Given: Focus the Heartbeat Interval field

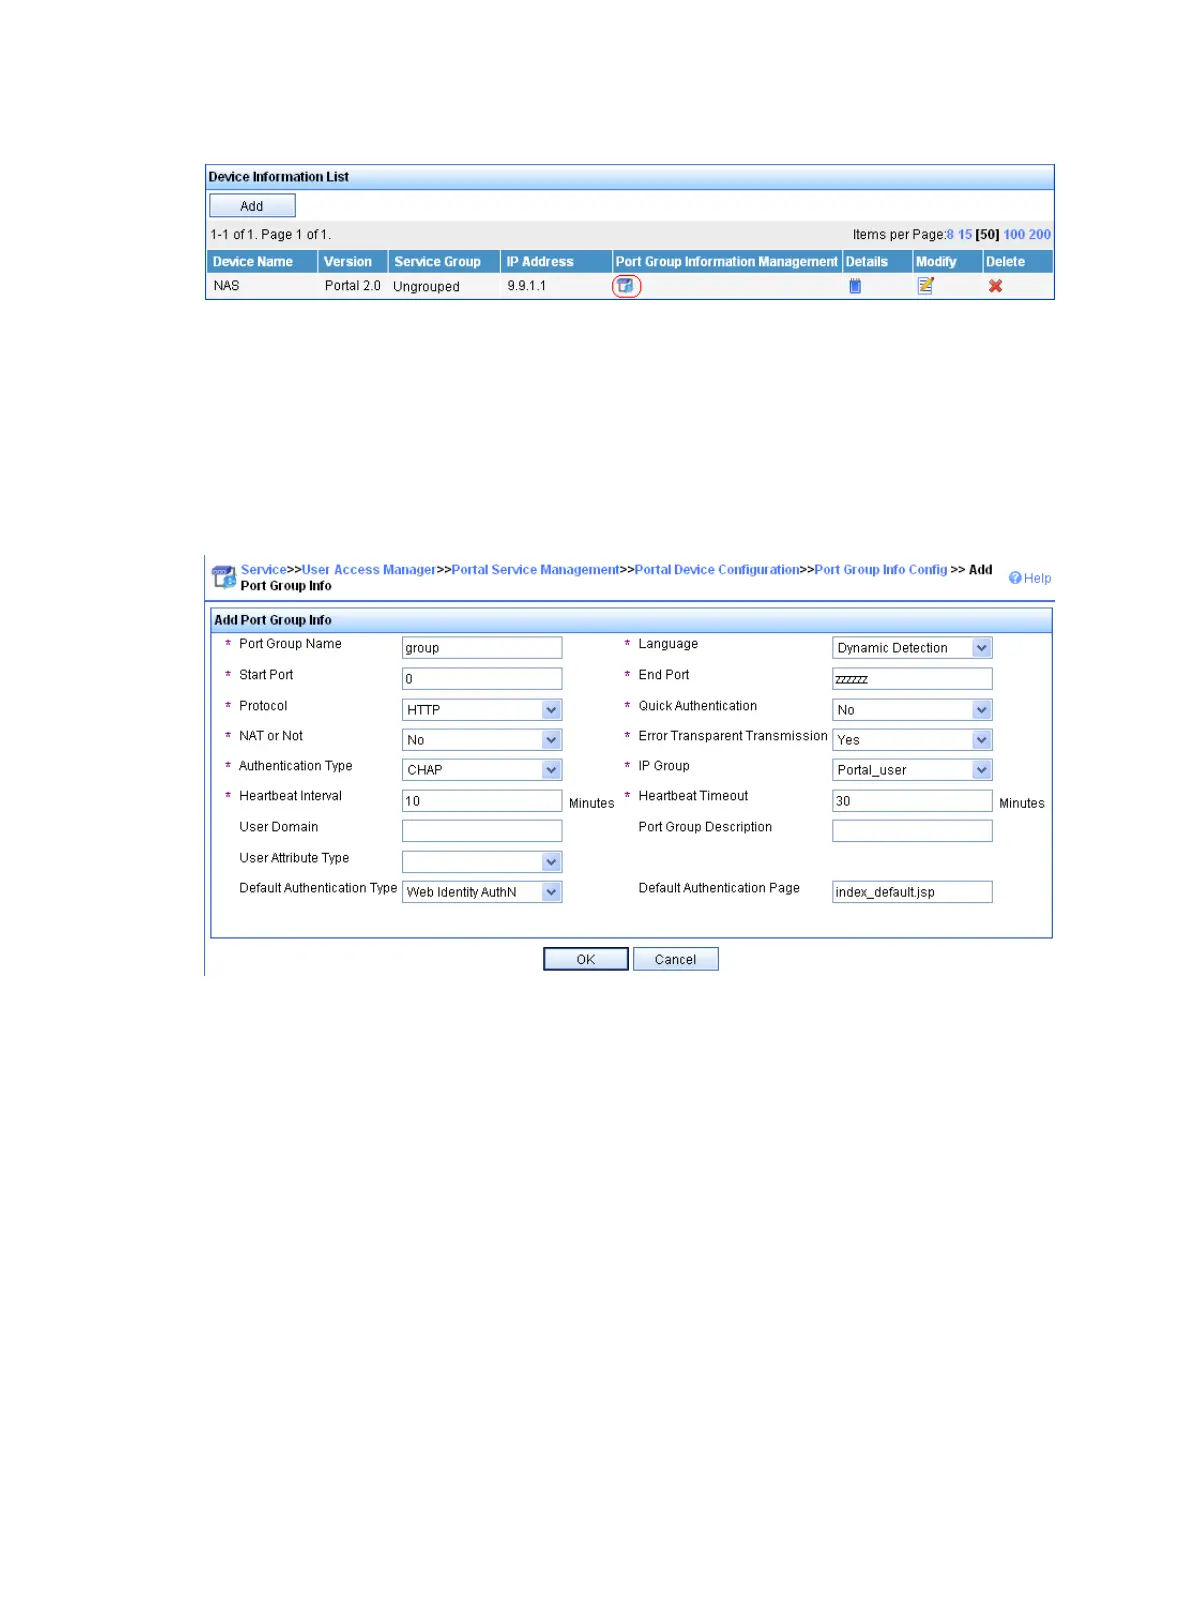Looking at the screenshot, I should tap(482, 801).
